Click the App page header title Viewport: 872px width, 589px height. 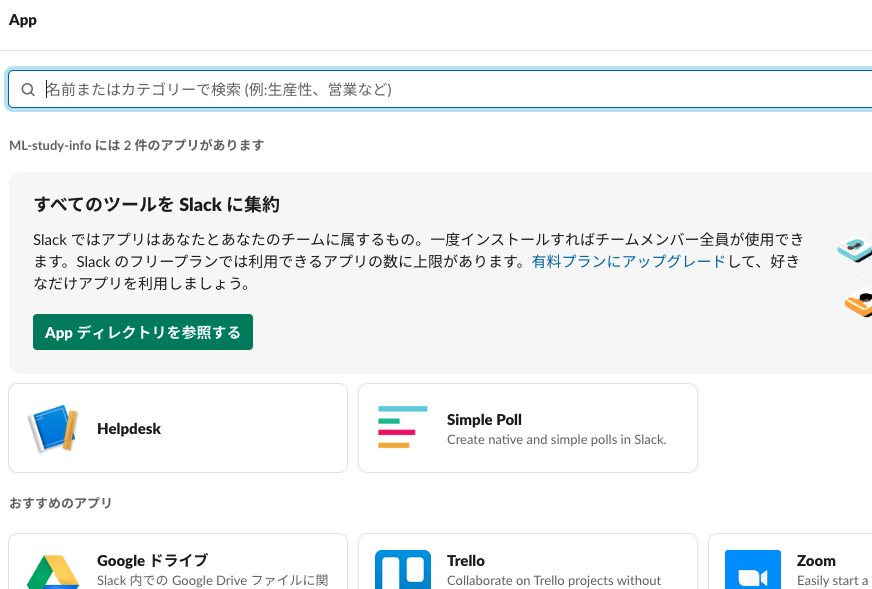click(x=23, y=20)
